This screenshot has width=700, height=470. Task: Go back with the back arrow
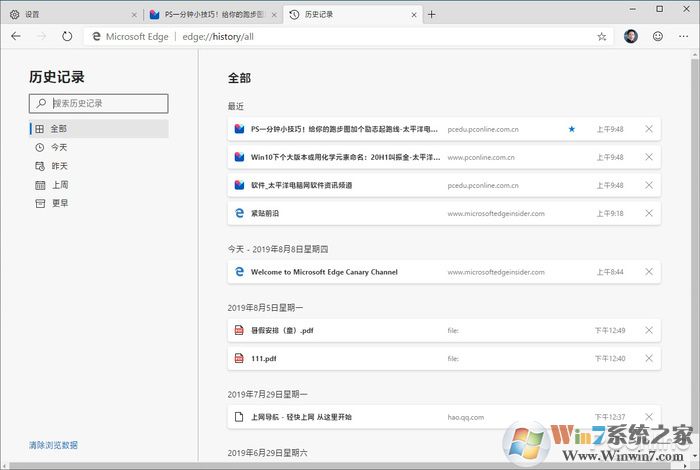click(x=16, y=36)
